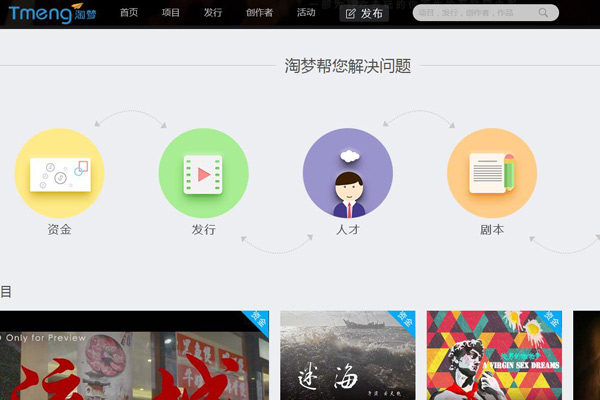The height and width of the screenshot is (400, 600).
Task: Click the blue 资金 ribbon on 迷海 poster
Action: click(402, 320)
